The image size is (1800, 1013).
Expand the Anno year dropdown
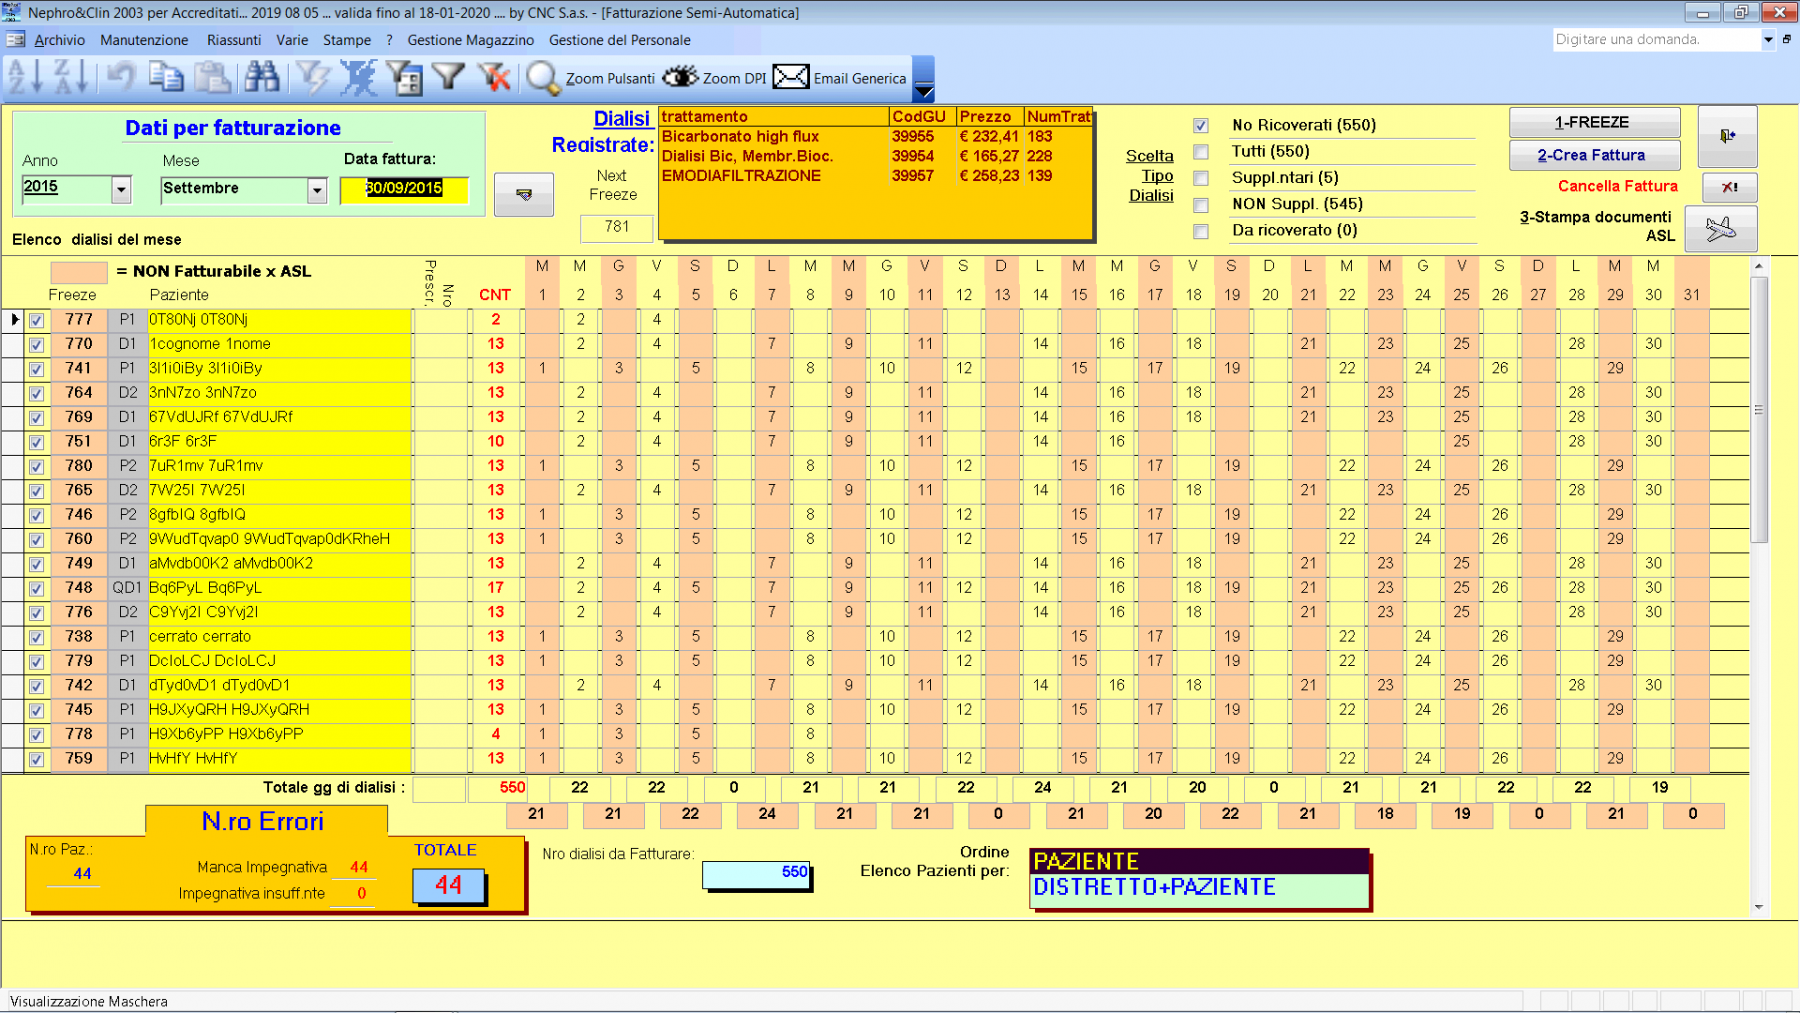click(121, 189)
